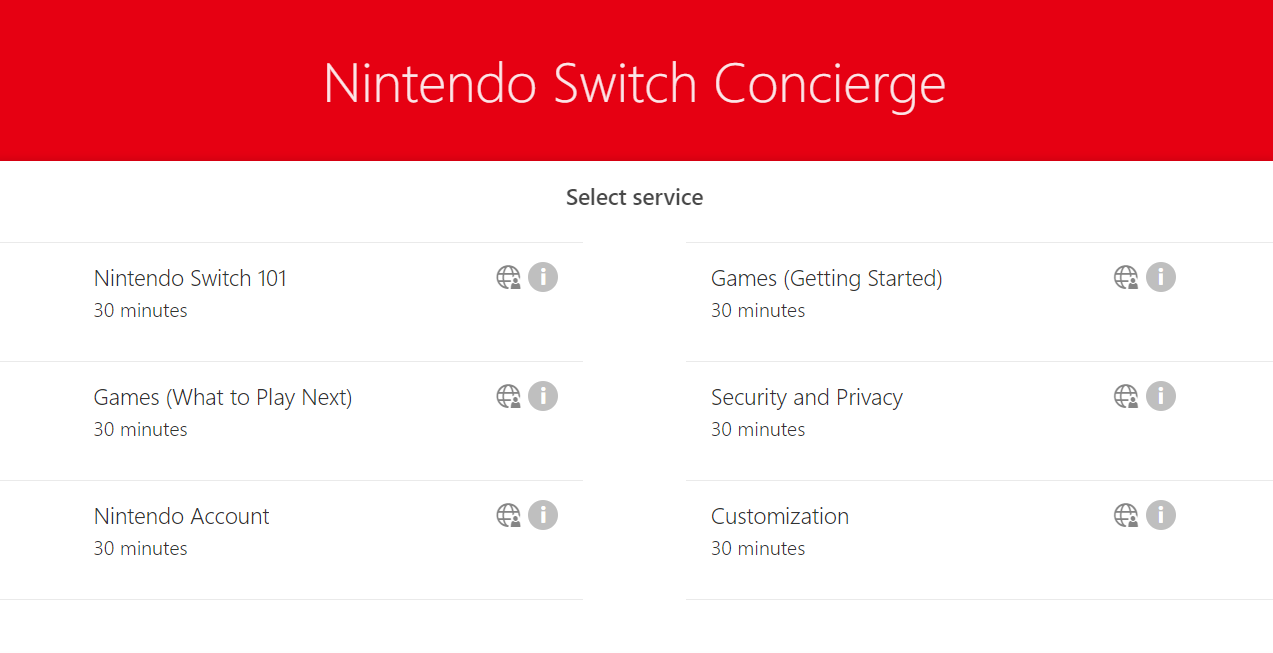Open info icon for Games (Getting Started)
Image resolution: width=1273 pixels, height=653 pixels.
pyautogui.click(x=1160, y=277)
